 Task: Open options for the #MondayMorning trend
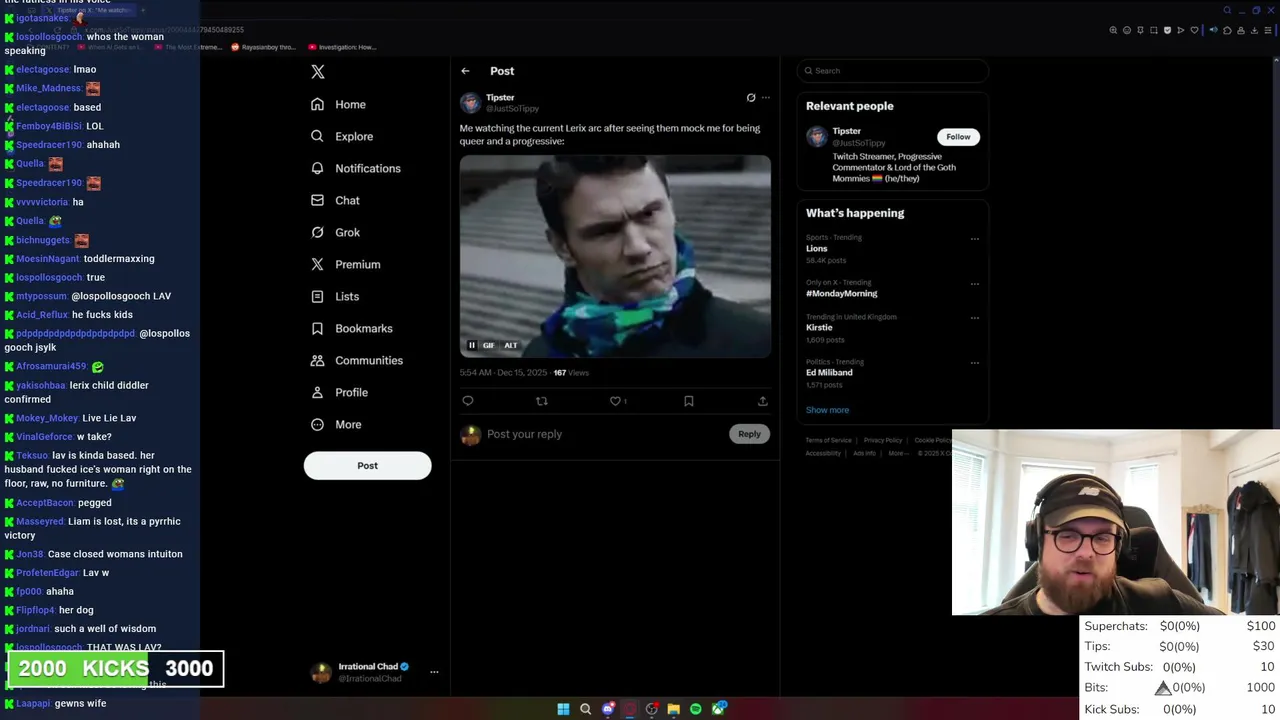pos(975,284)
